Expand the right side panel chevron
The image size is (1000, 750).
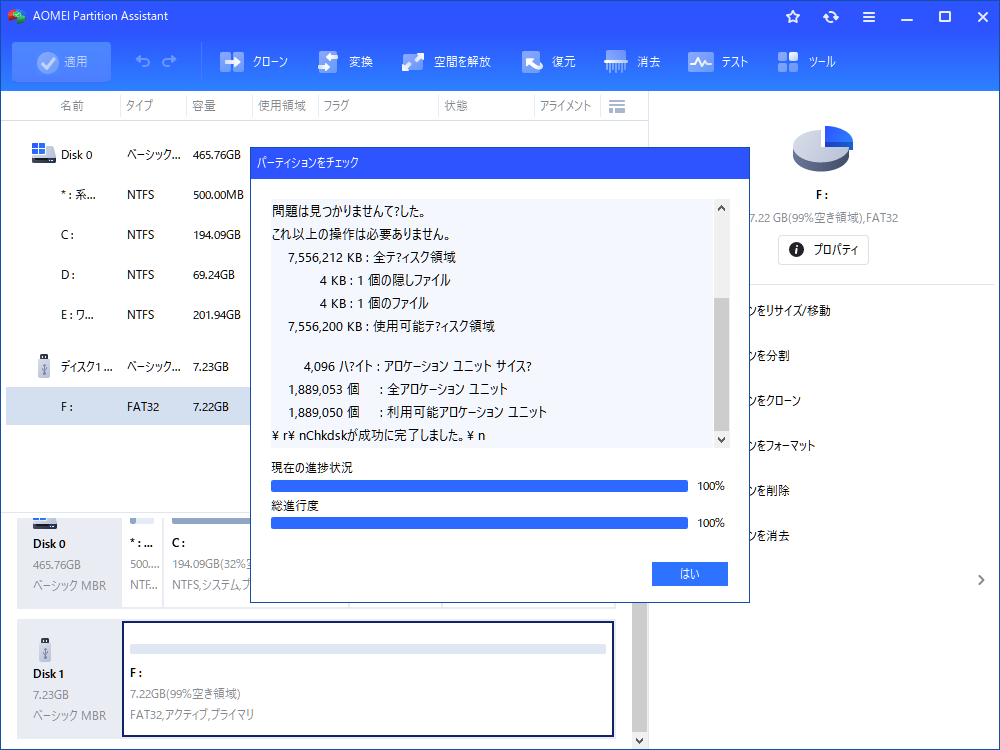click(979, 579)
